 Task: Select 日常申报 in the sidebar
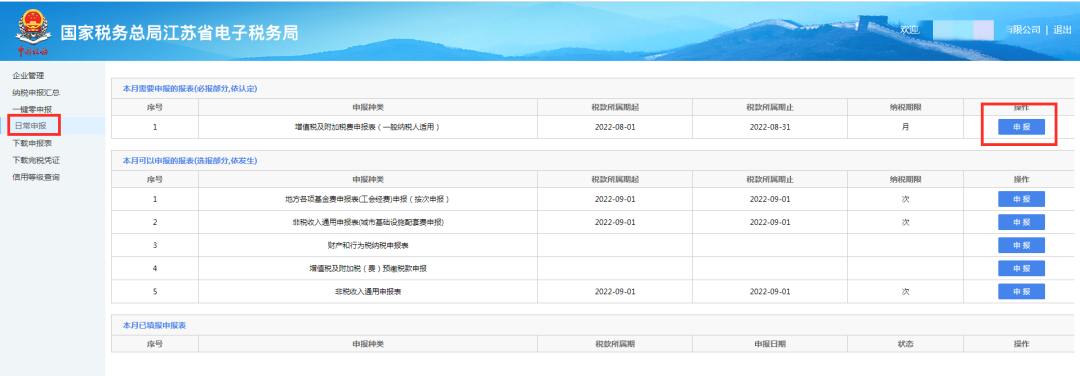point(31,126)
